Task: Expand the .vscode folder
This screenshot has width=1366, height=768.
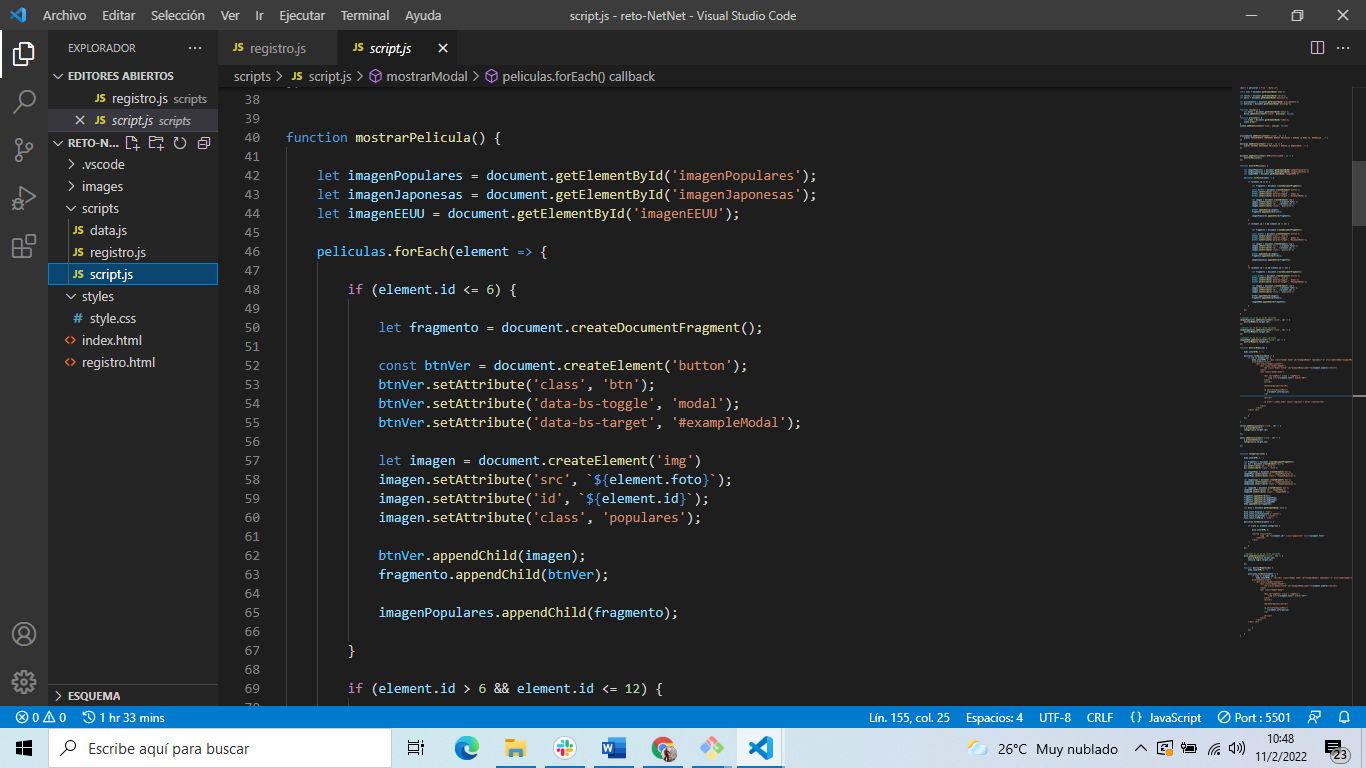Action: 132,165
